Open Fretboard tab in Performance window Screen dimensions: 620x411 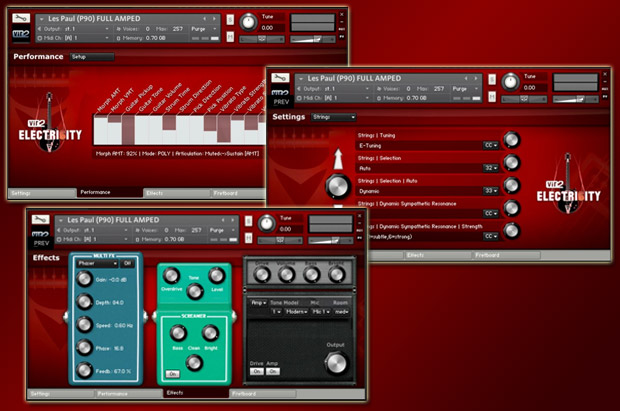click(x=237, y=193)
